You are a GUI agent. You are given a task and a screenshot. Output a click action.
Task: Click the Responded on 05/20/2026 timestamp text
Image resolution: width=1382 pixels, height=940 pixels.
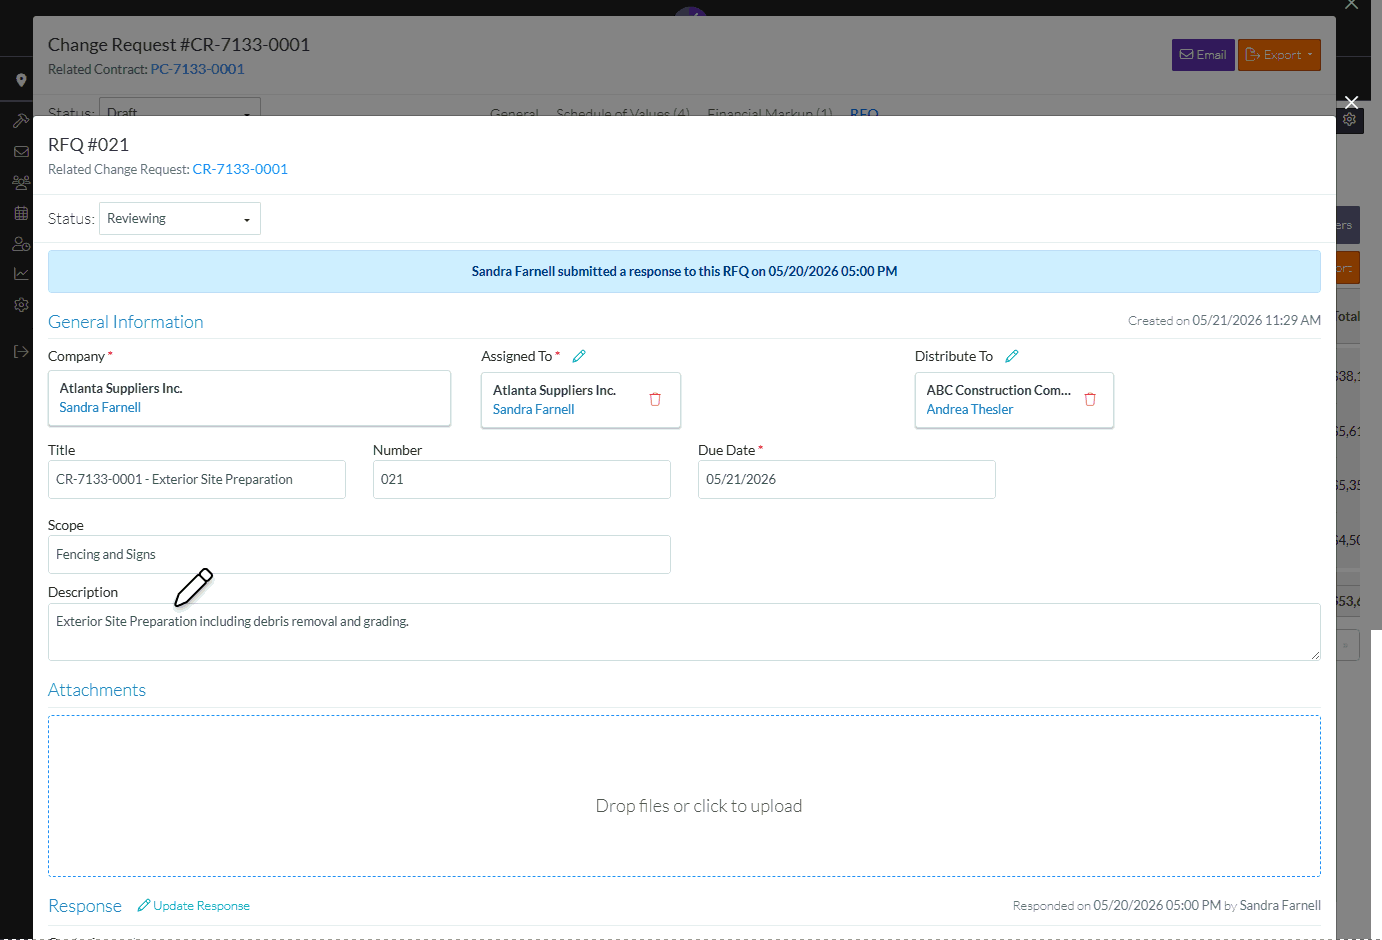point(1167,905)
